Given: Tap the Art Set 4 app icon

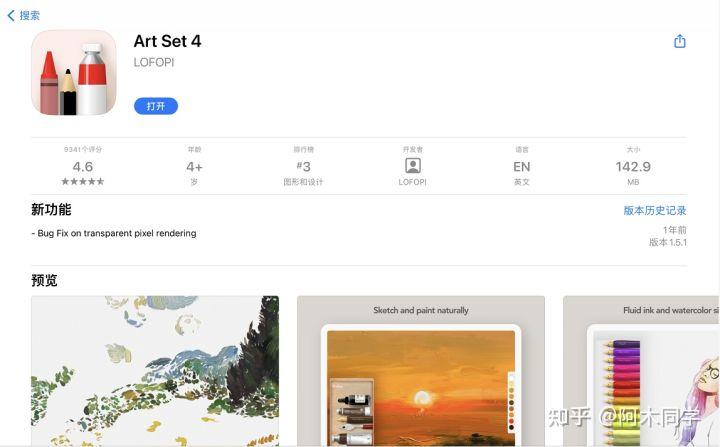Looking at the screenshot, I should pyautogui.click(x=74, y=73).
